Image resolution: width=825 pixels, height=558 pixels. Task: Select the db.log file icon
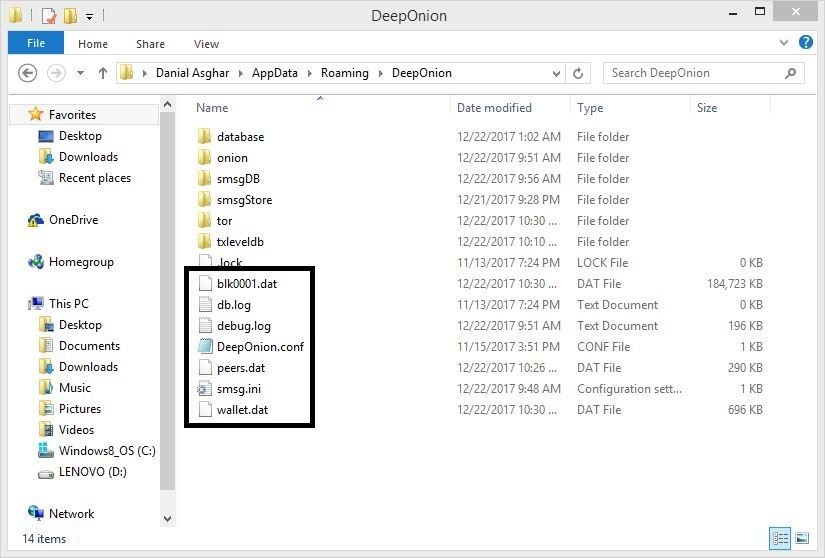pos(205,305)
